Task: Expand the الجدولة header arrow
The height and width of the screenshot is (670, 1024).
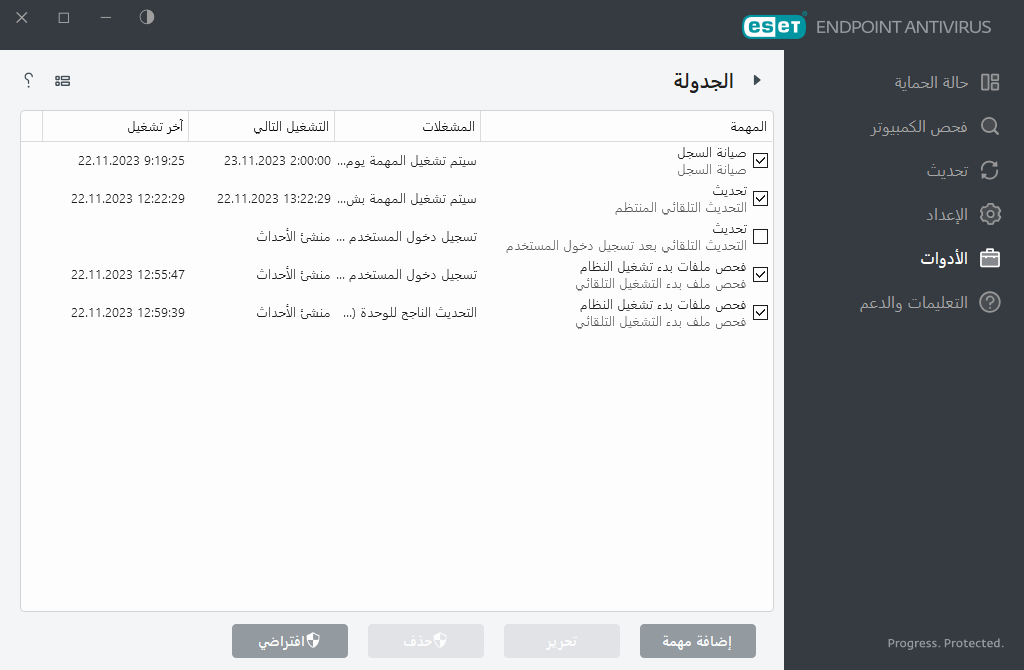Action: [758, 80]
